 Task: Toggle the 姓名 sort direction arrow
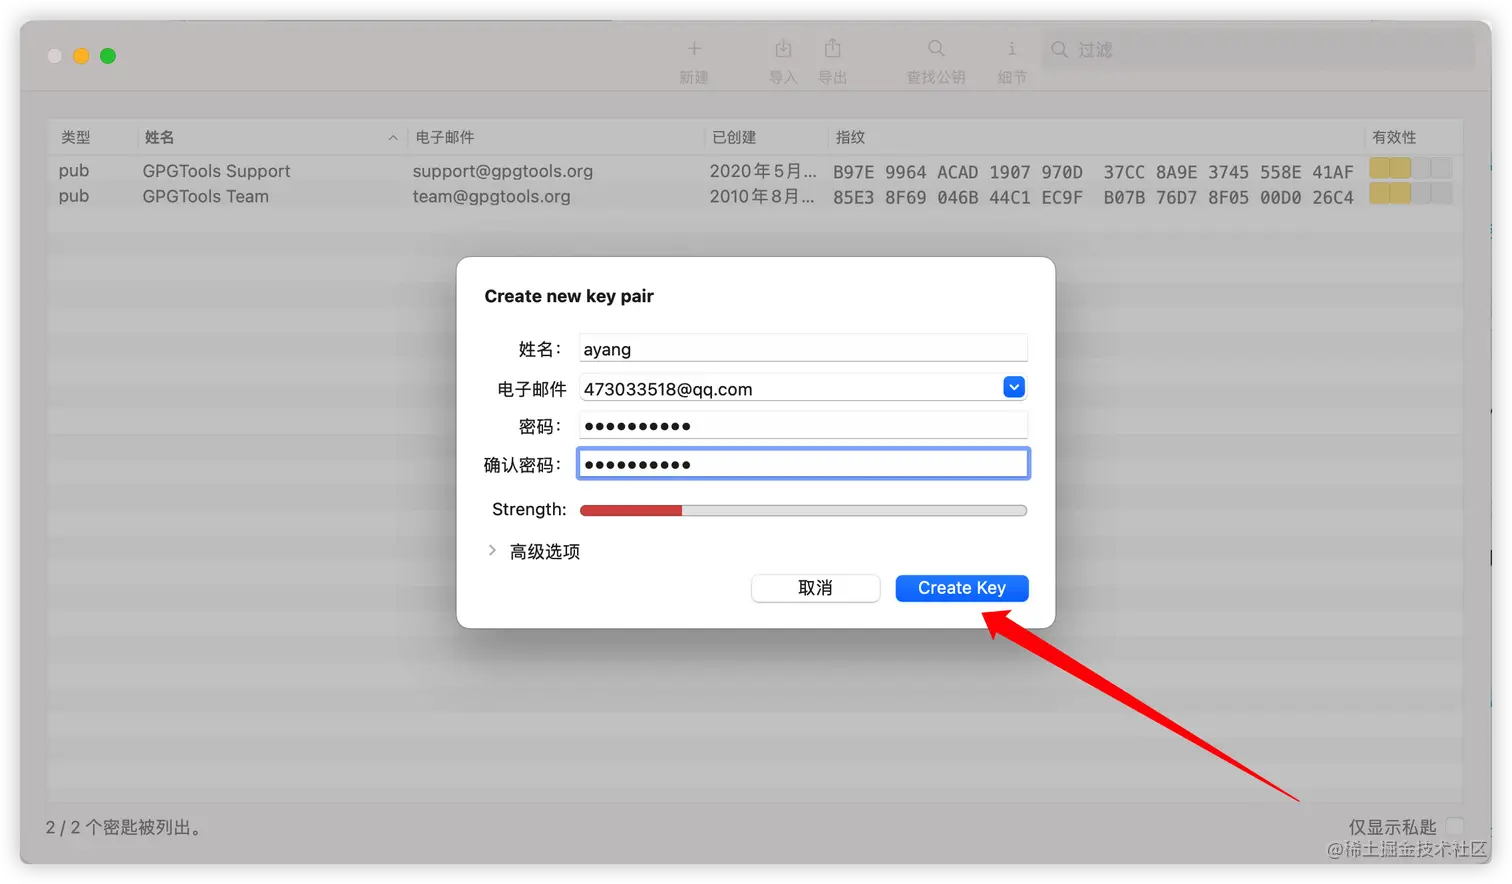click(393, 138)
